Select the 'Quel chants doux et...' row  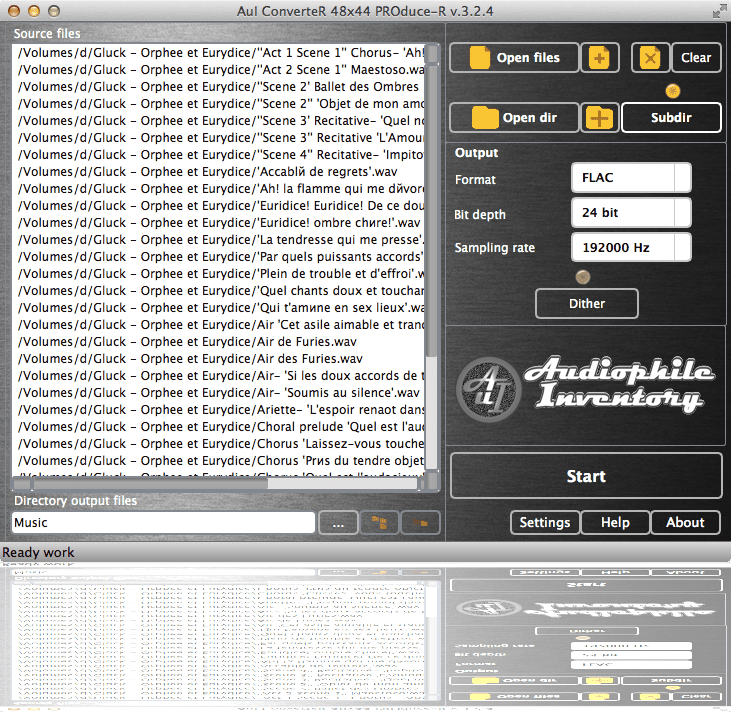(218, 291)
